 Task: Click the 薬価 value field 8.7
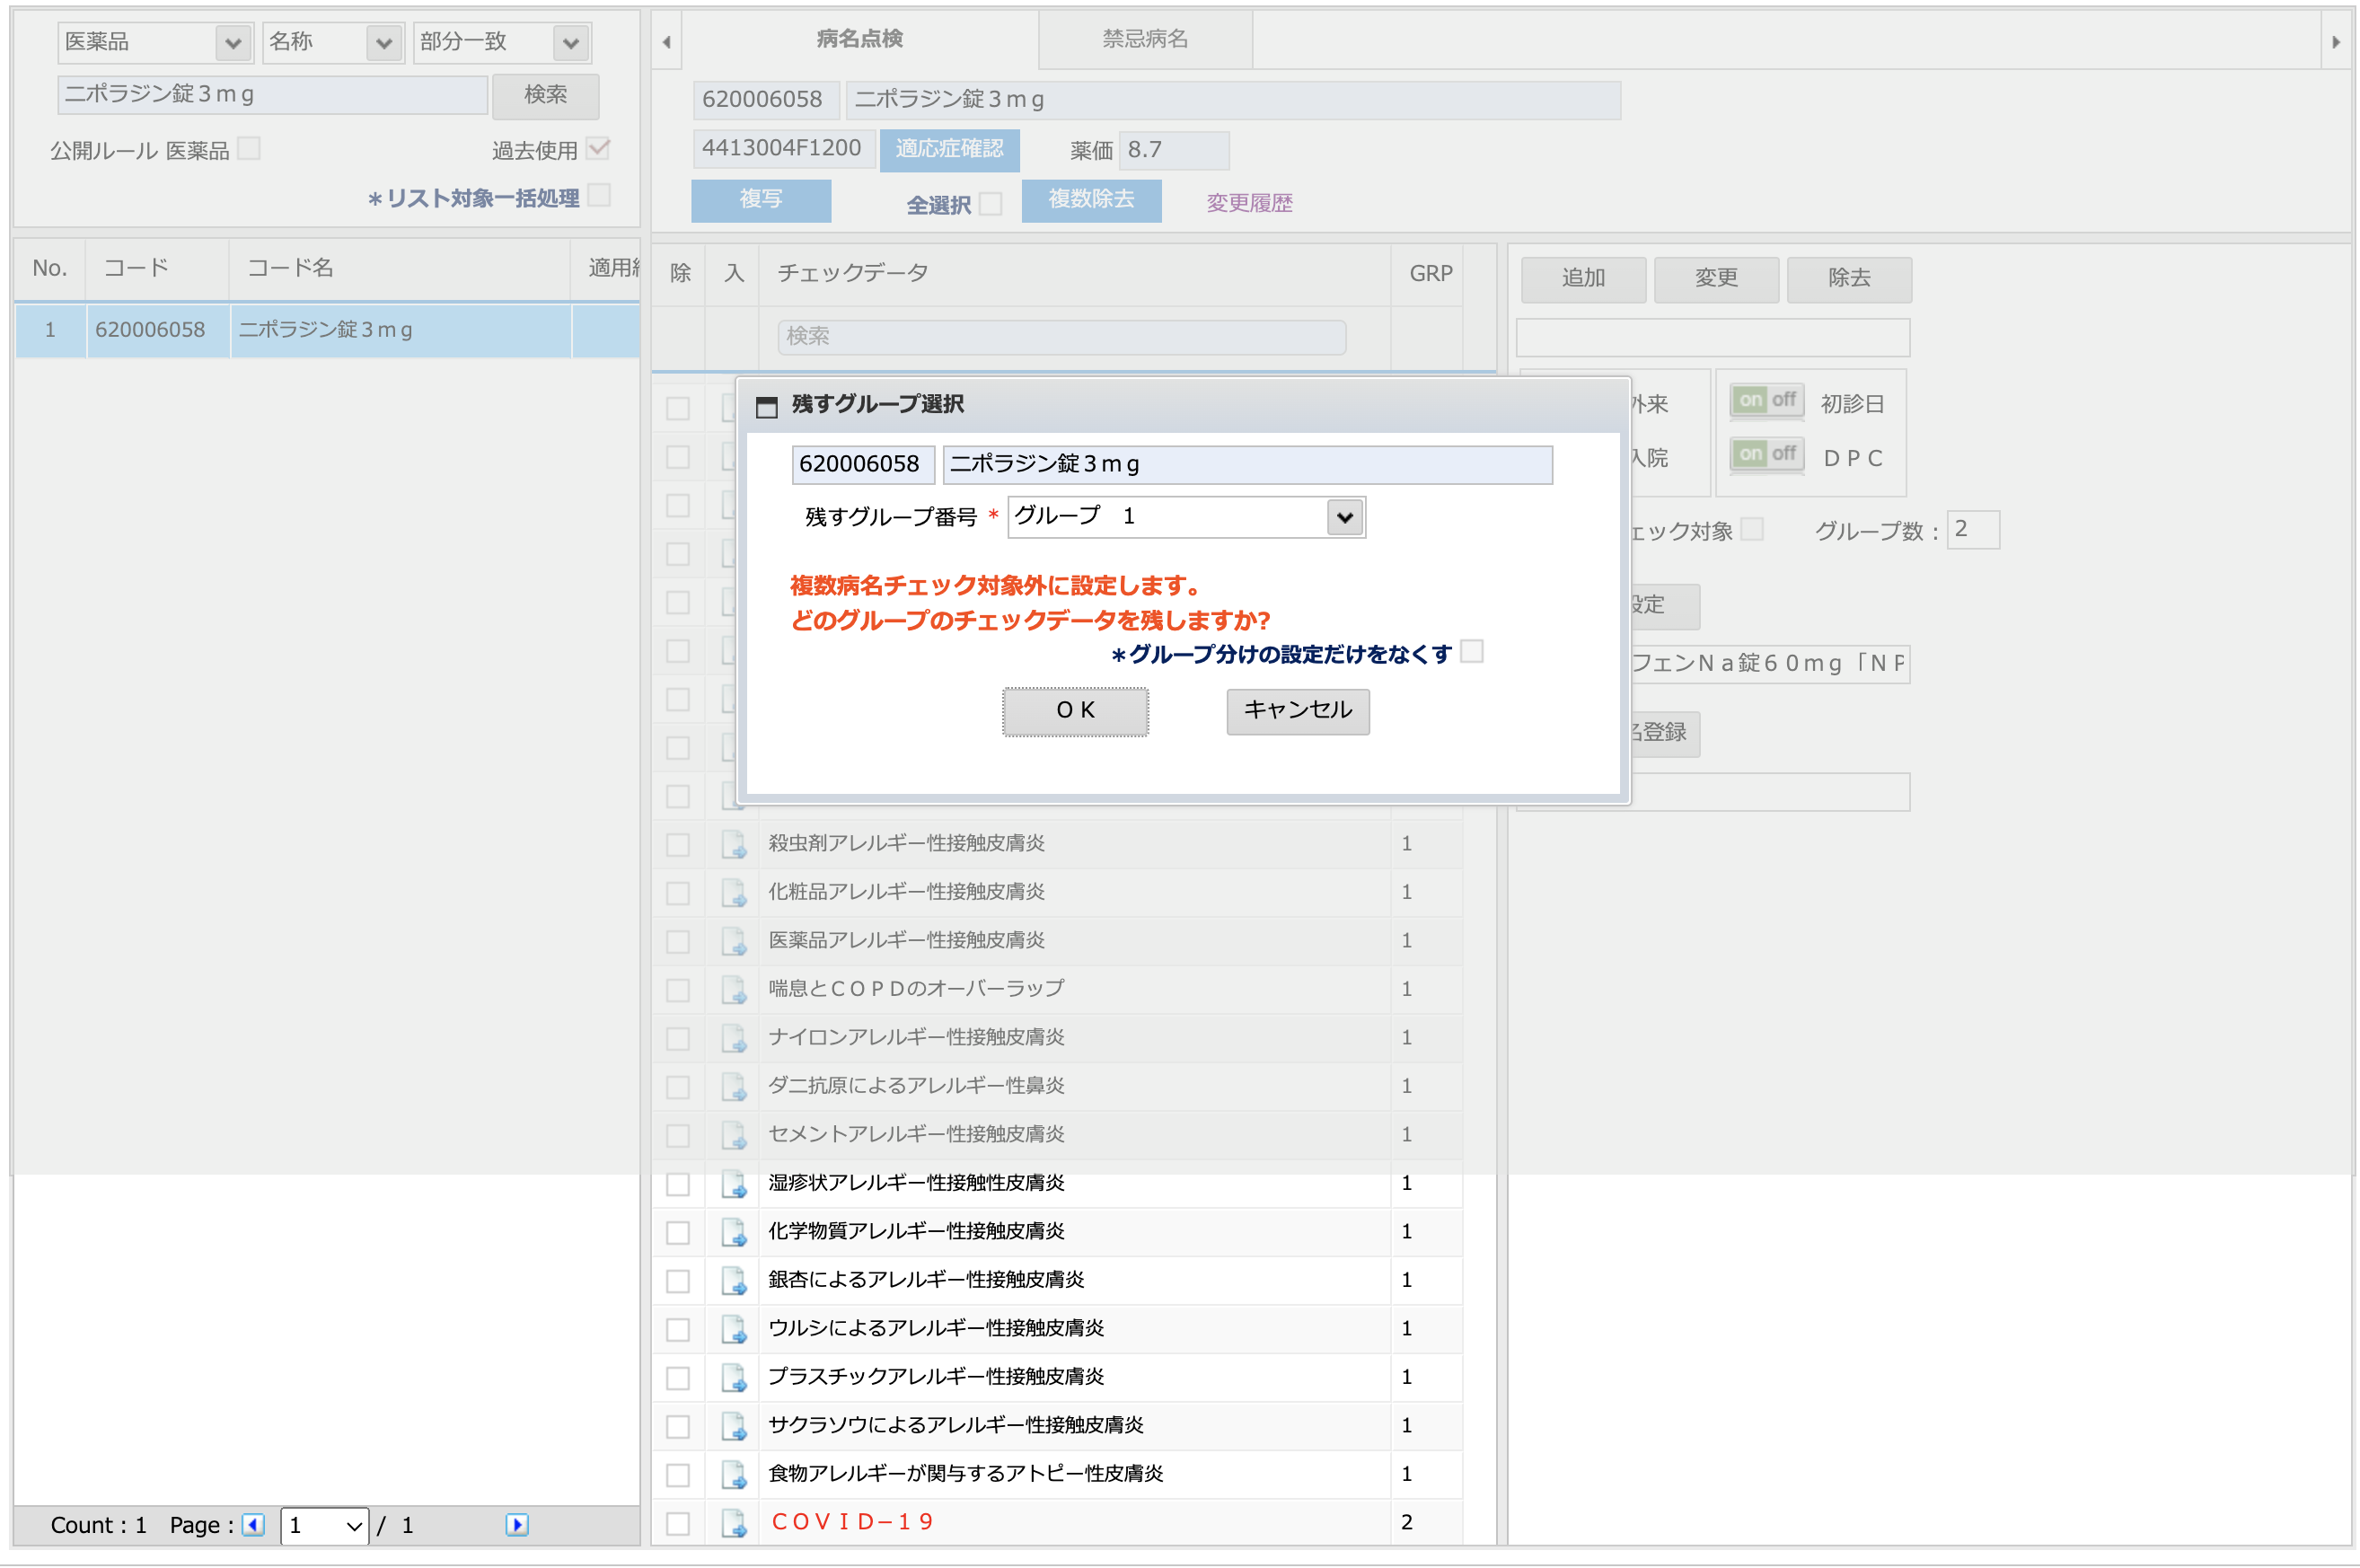pyautogui.click(x=1173, y=150)
